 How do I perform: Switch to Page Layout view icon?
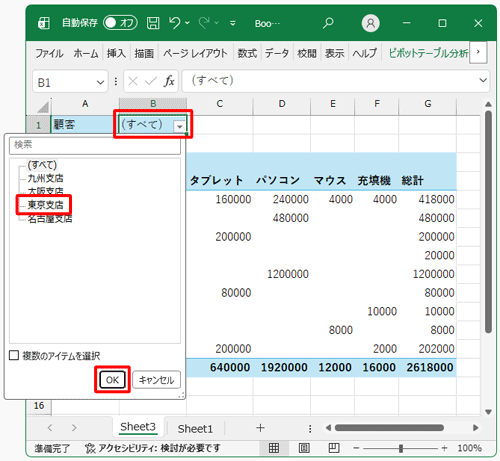pos(304,448)
